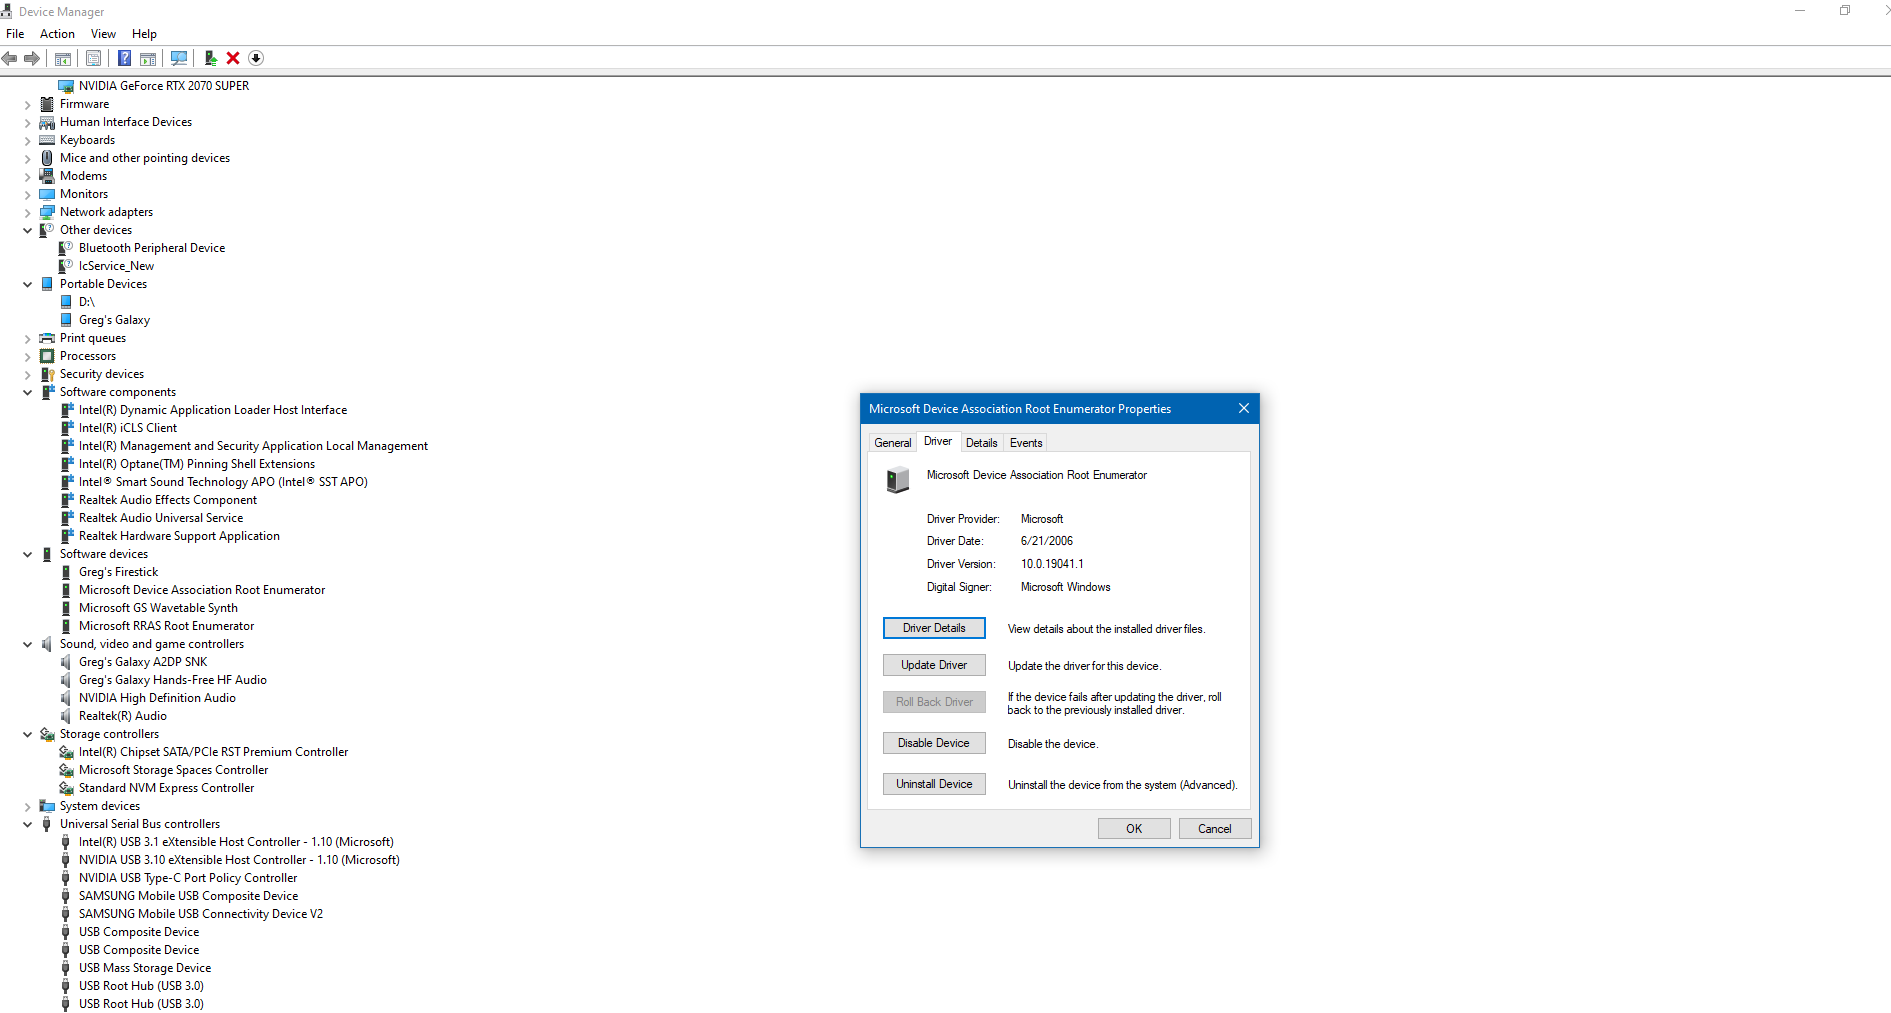Click the blue question mark Help icon
1891x1013 pixels.
pyautogui.click(x=124, y=58)
